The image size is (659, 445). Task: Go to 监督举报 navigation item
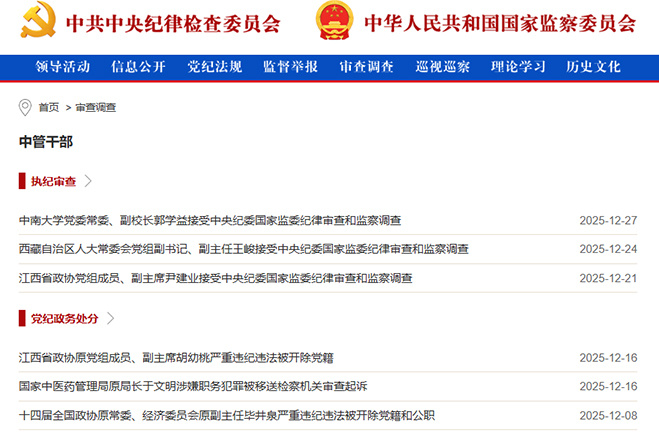(290, 67)
